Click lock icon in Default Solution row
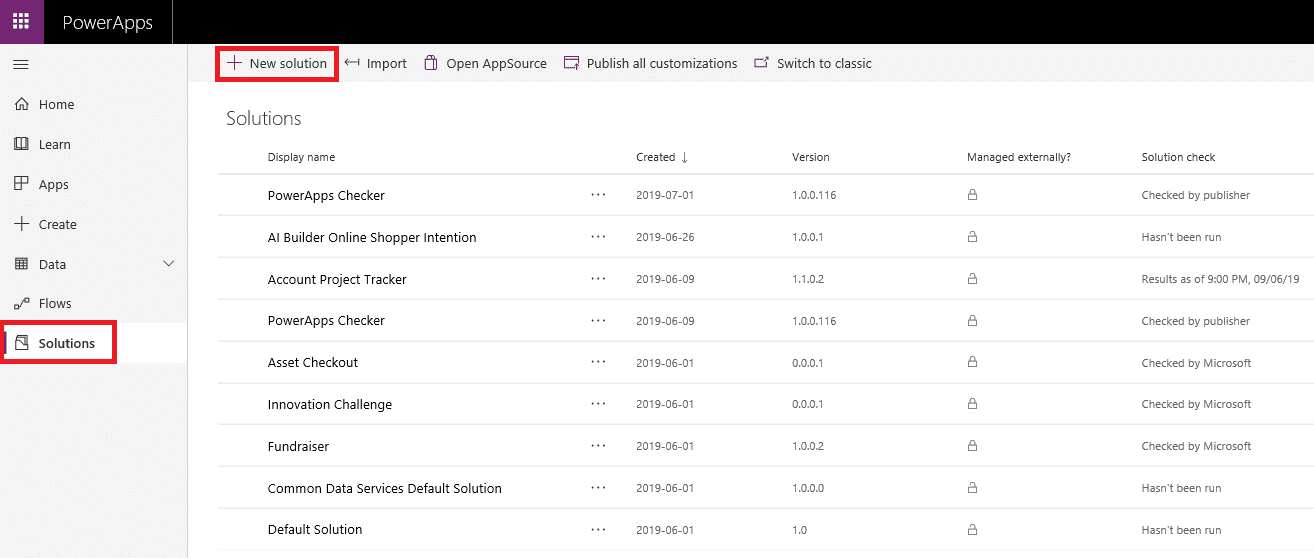The height and width of the screenshot is (558, 1314). pos(972,530)
